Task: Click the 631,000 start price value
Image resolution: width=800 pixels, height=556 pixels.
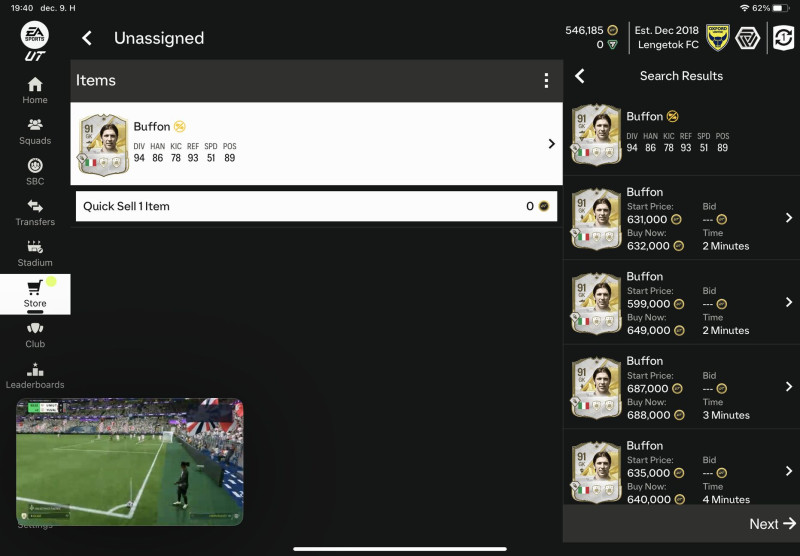Action: point(647,219)
